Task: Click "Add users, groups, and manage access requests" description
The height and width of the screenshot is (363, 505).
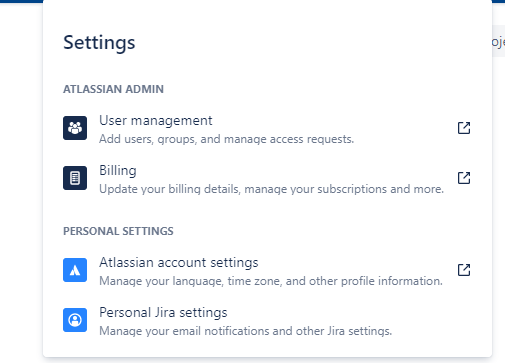Action: point(227,139)
